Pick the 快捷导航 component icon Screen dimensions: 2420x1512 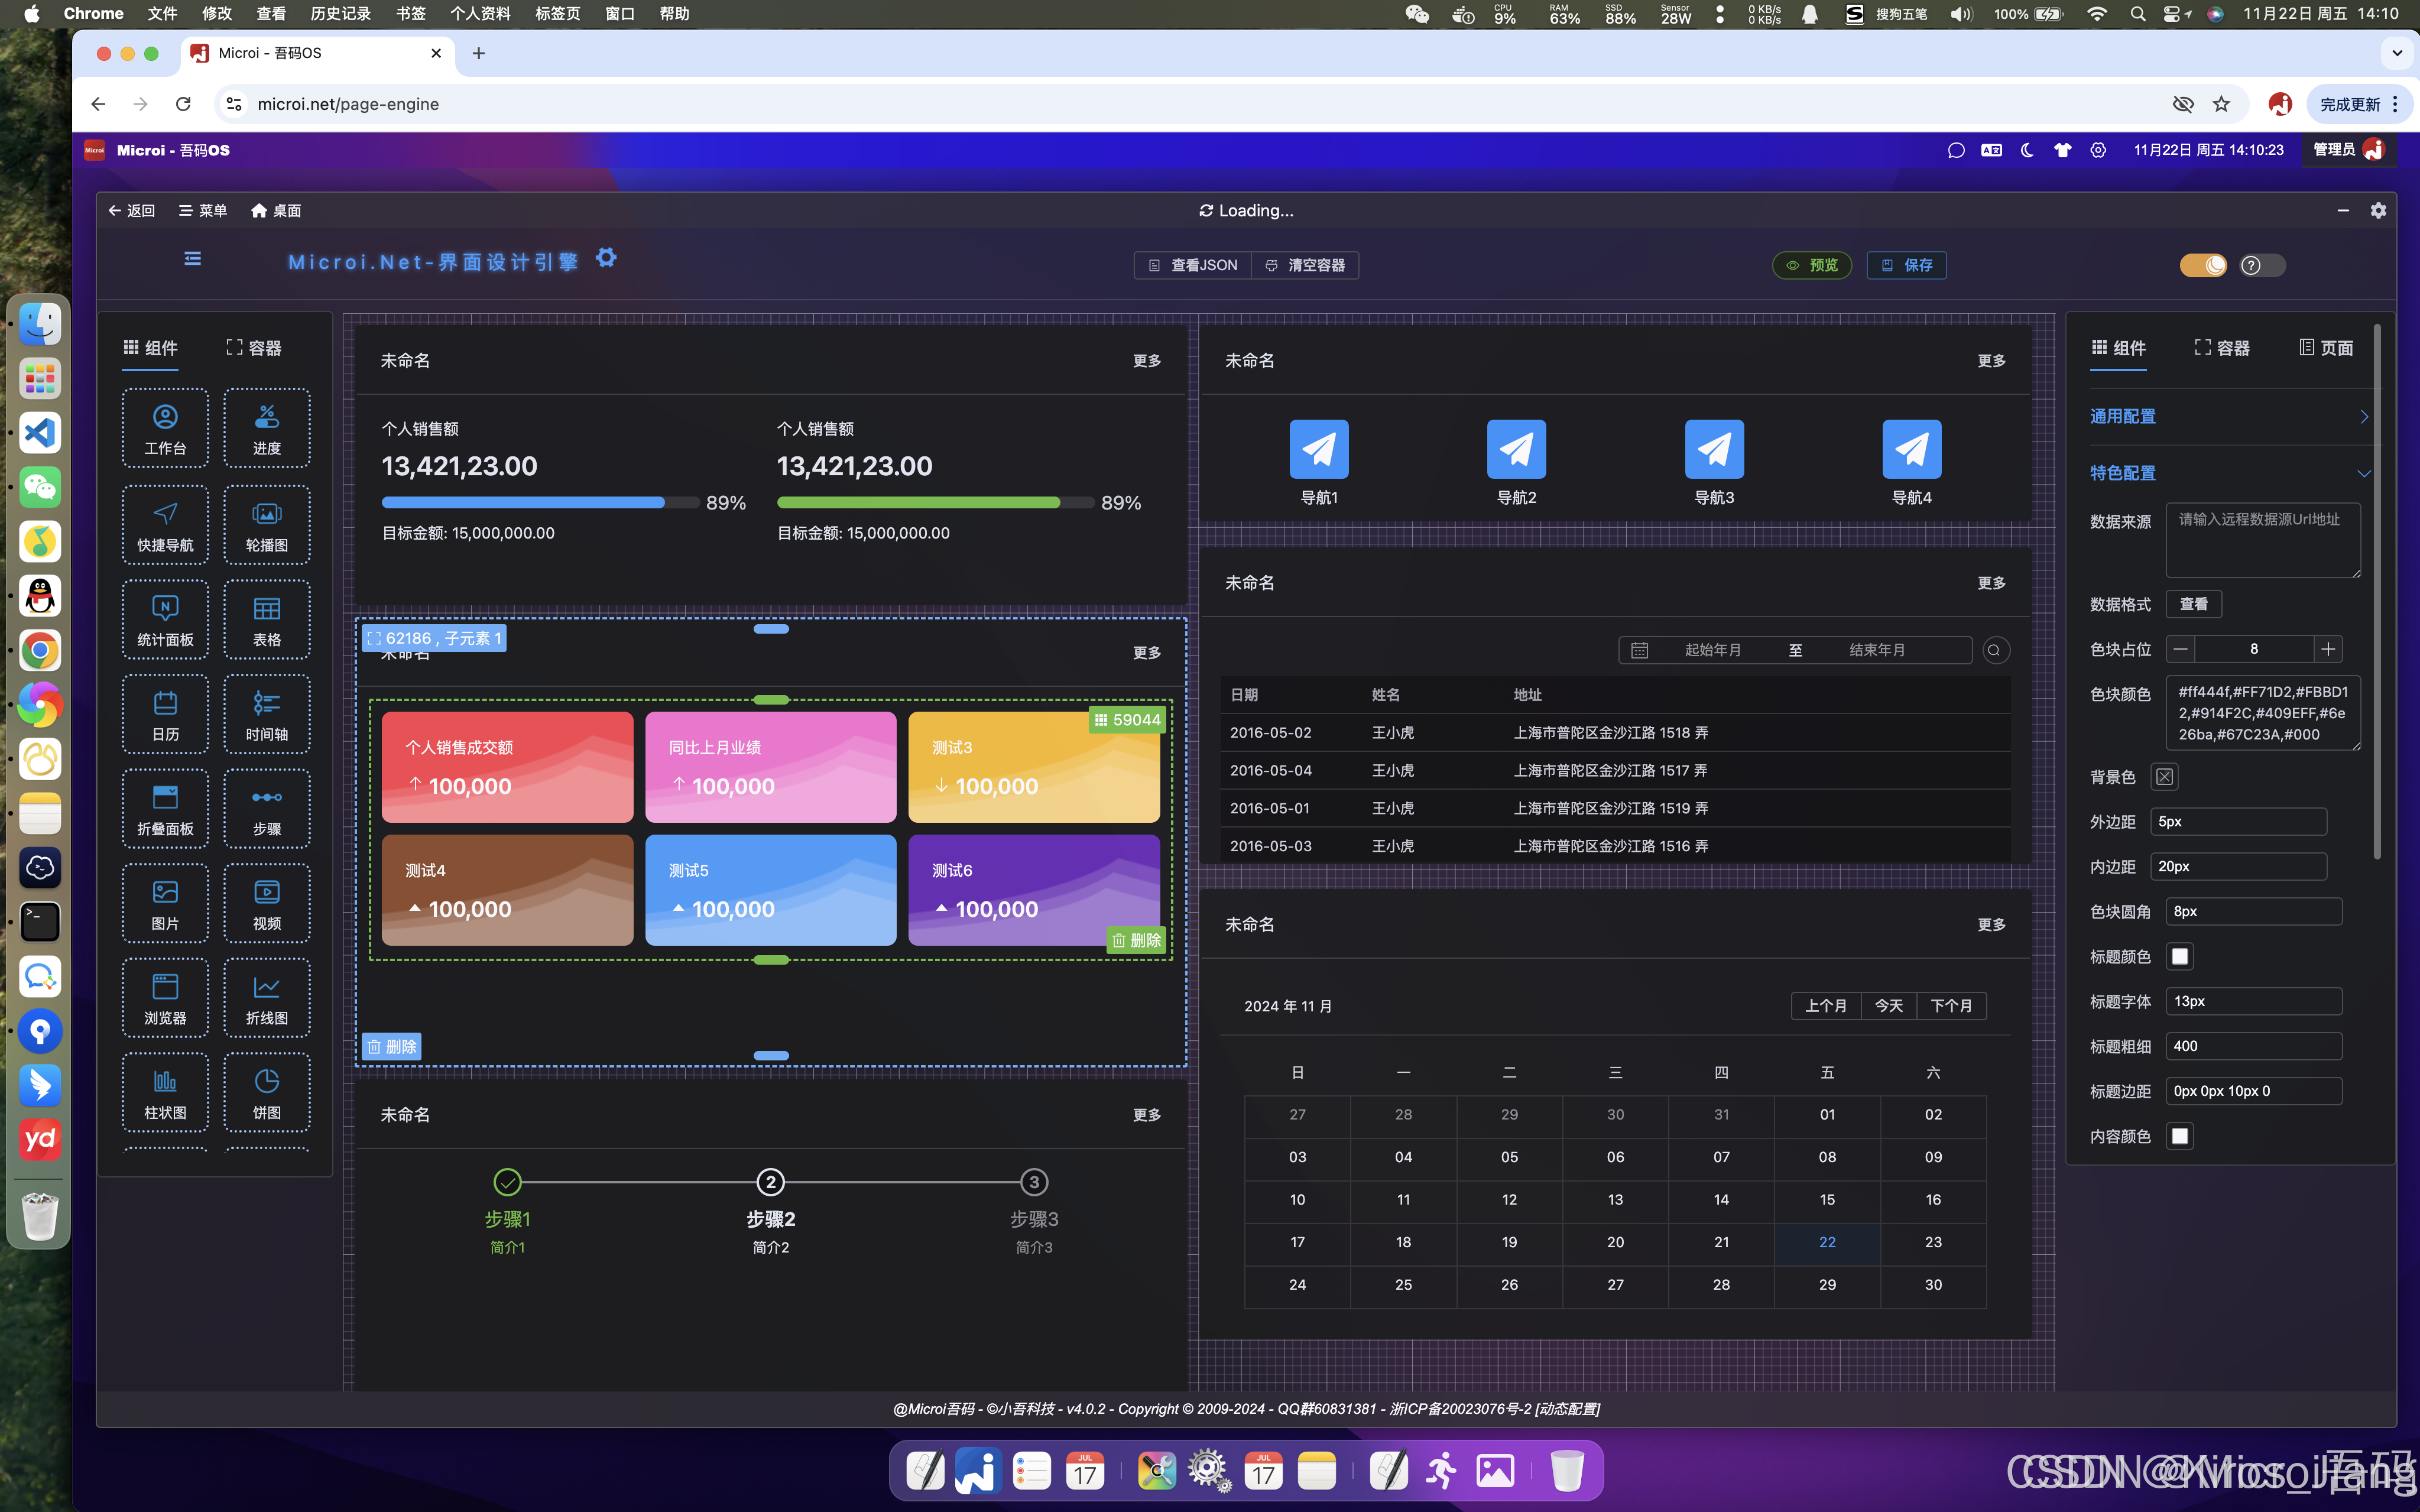(165, 525)
